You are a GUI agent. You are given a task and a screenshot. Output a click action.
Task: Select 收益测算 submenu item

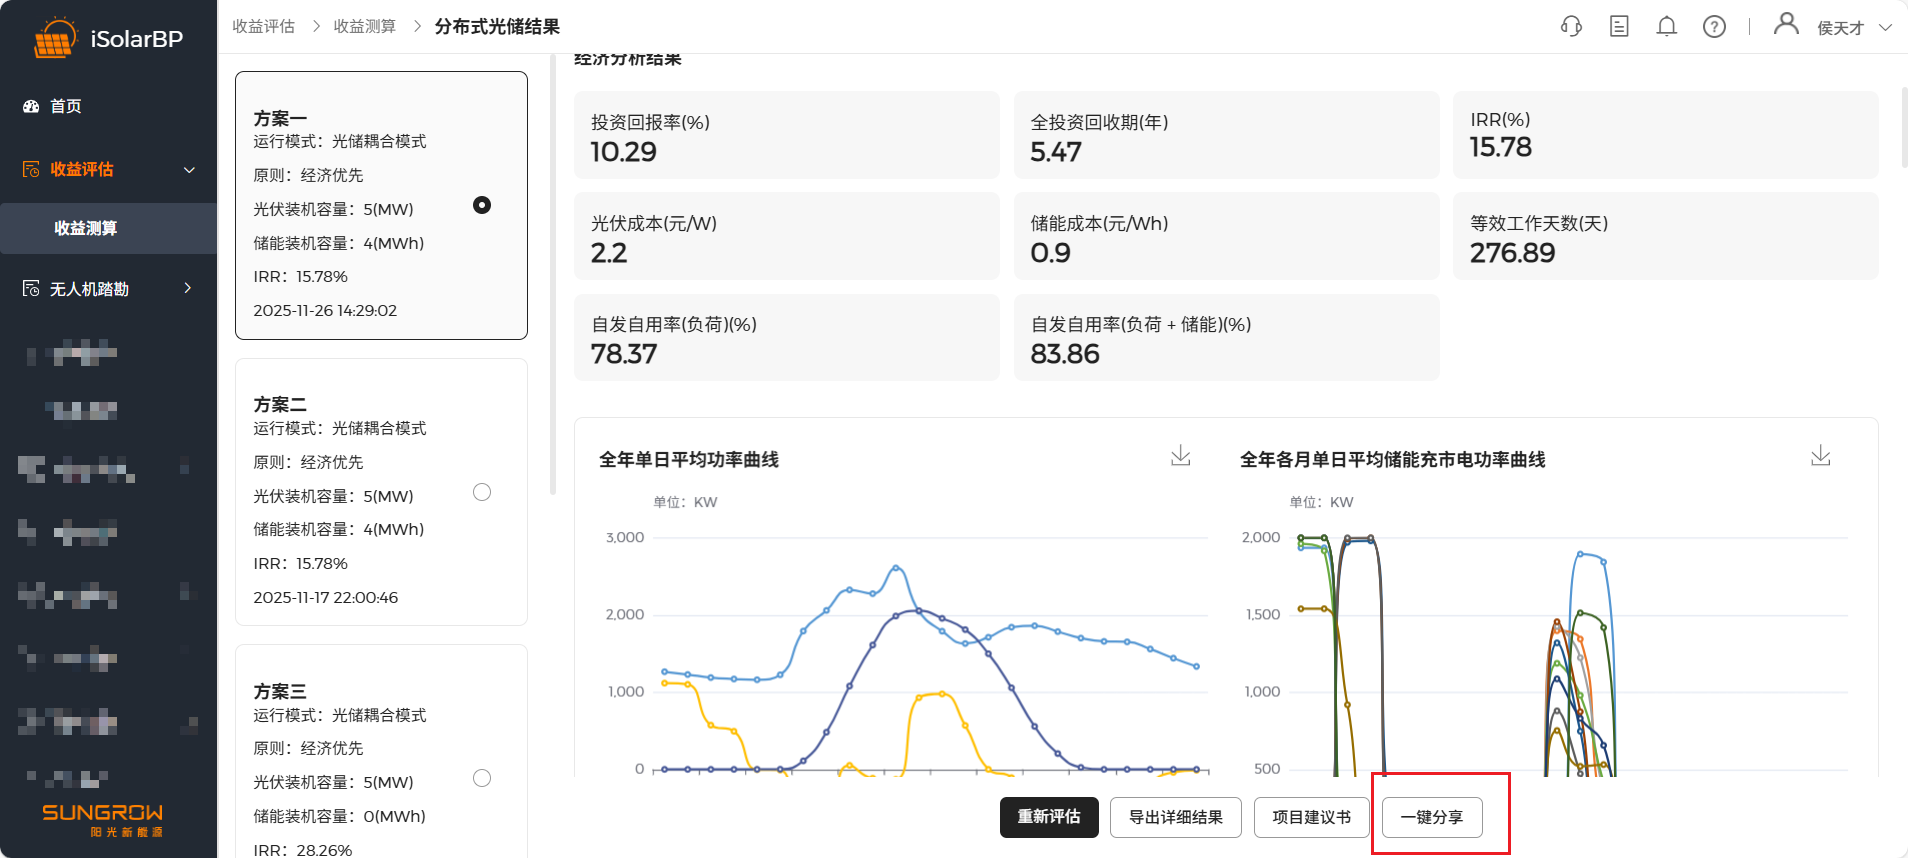[x=86, y=228]
